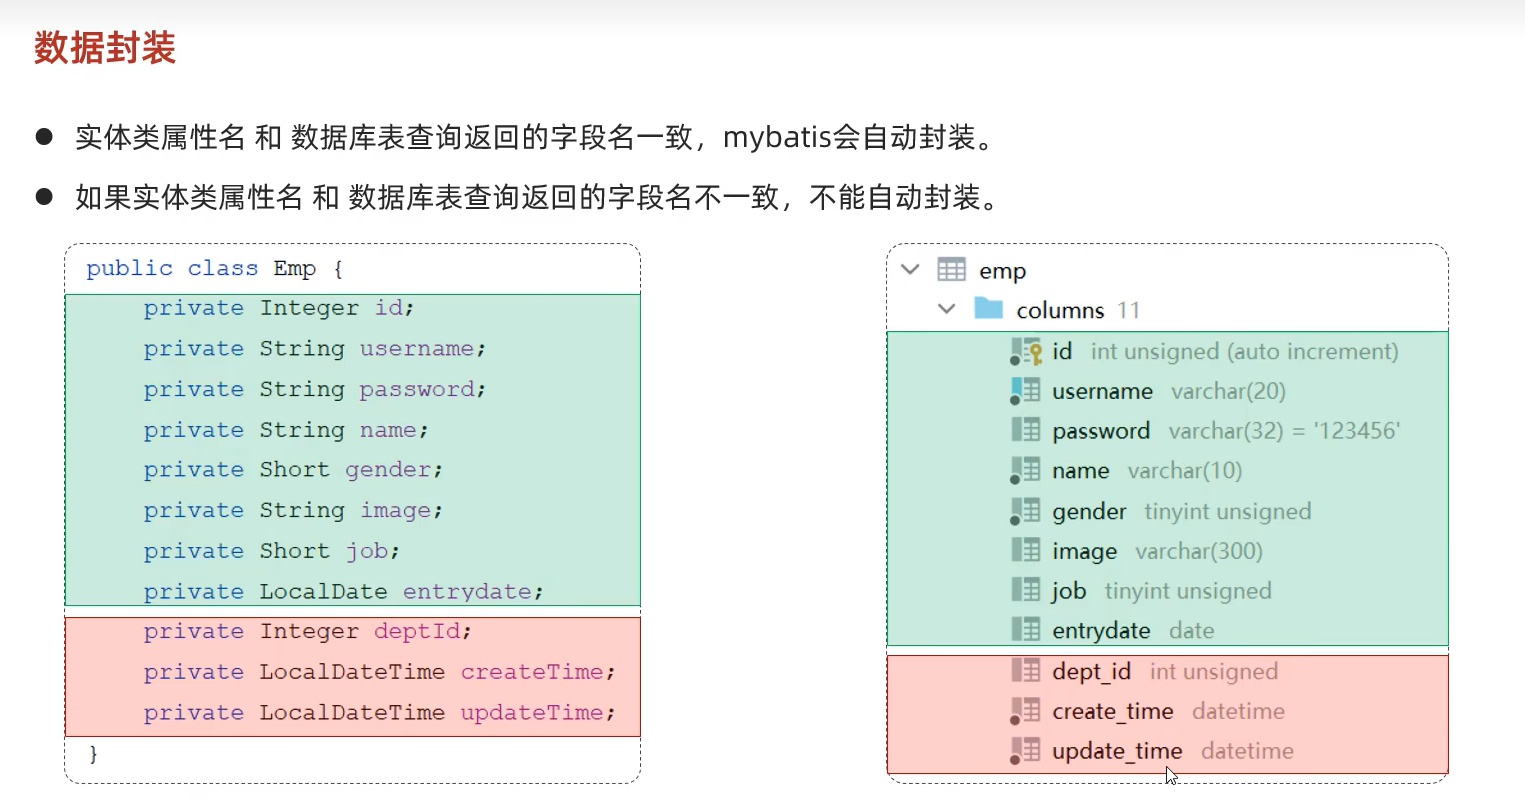Click the entrydate column icon

1026,629
